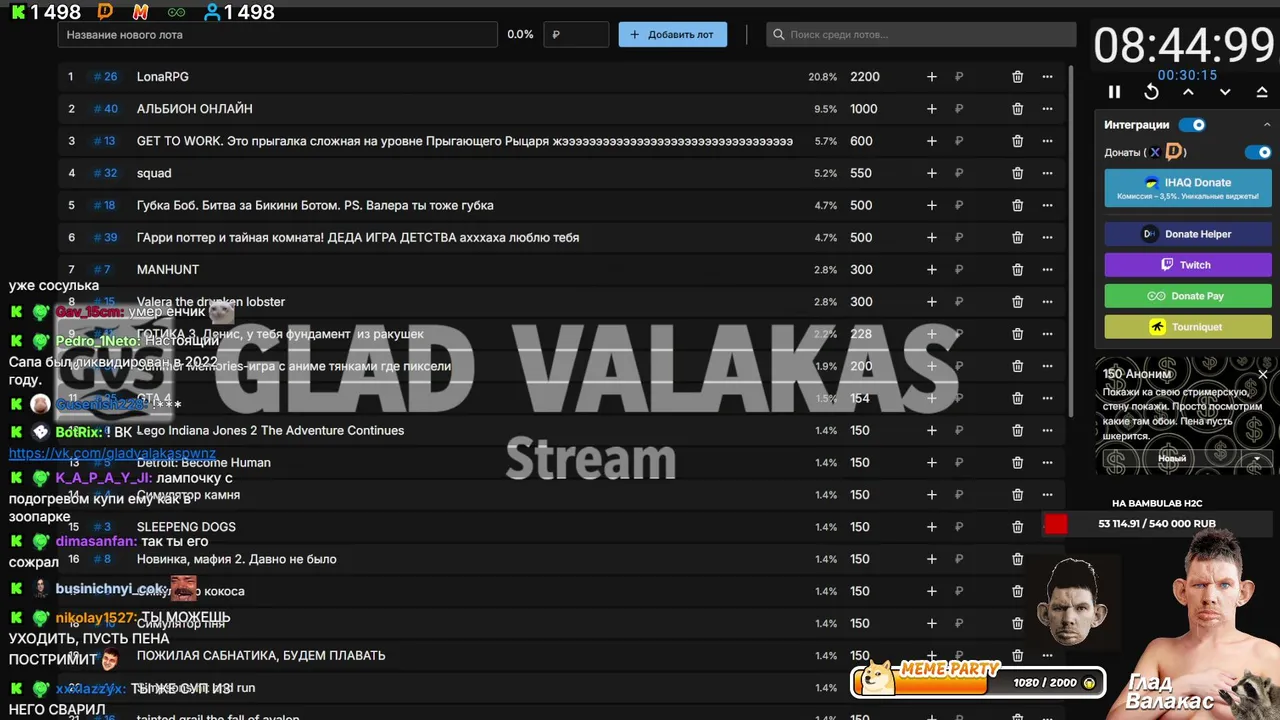Add amount to ГАрри поттер lot
The width and height of the screenshot is (1280, 720).
(931, 237)
